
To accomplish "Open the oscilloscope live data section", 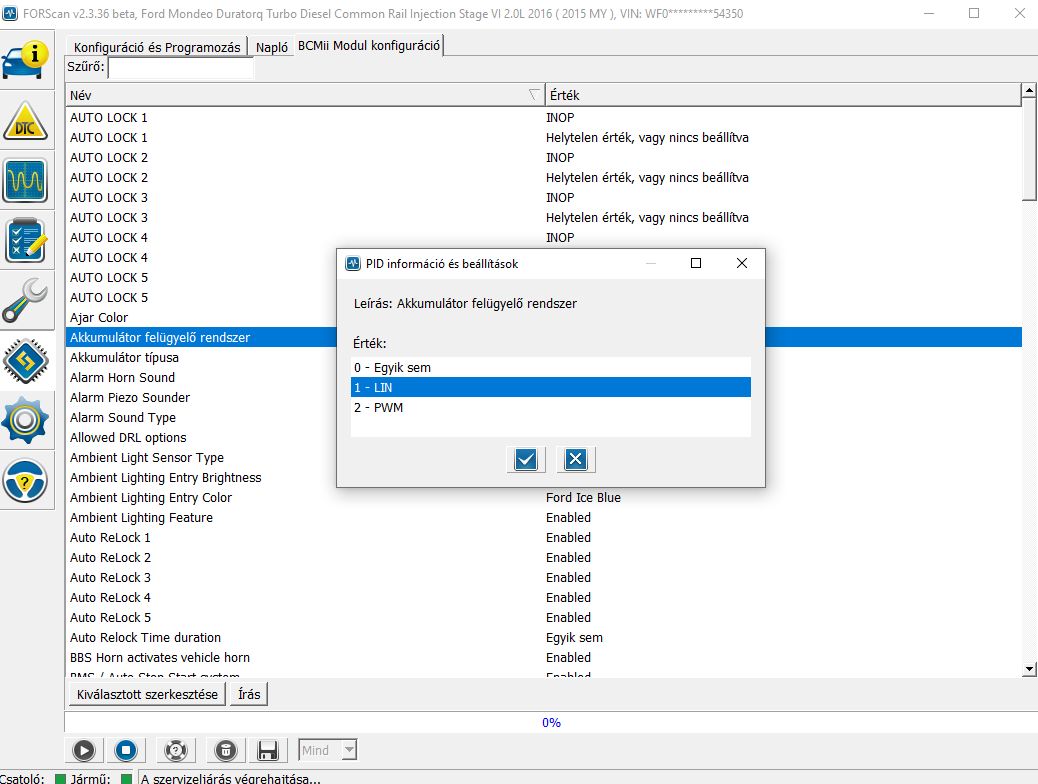I will (26, 180).
